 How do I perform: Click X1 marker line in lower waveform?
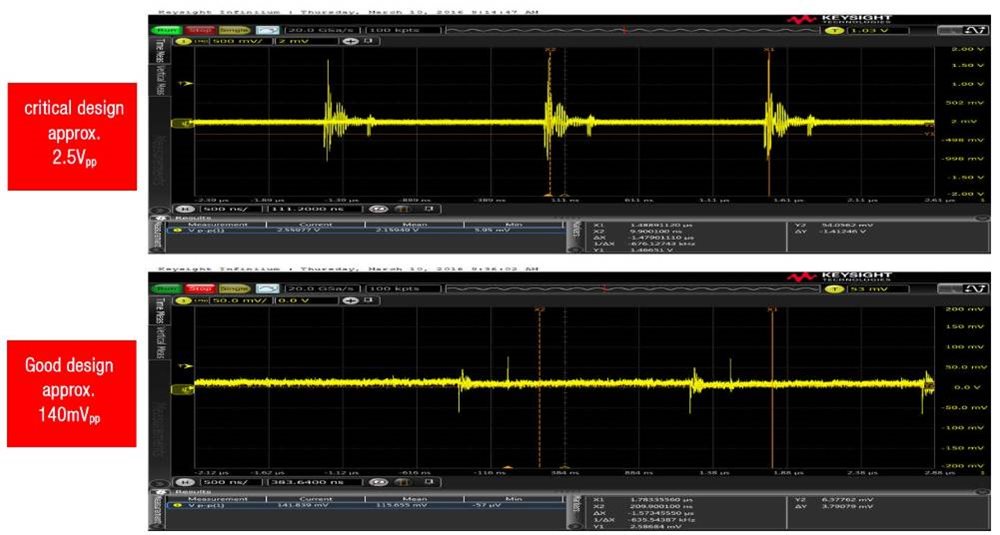[772, 388]
